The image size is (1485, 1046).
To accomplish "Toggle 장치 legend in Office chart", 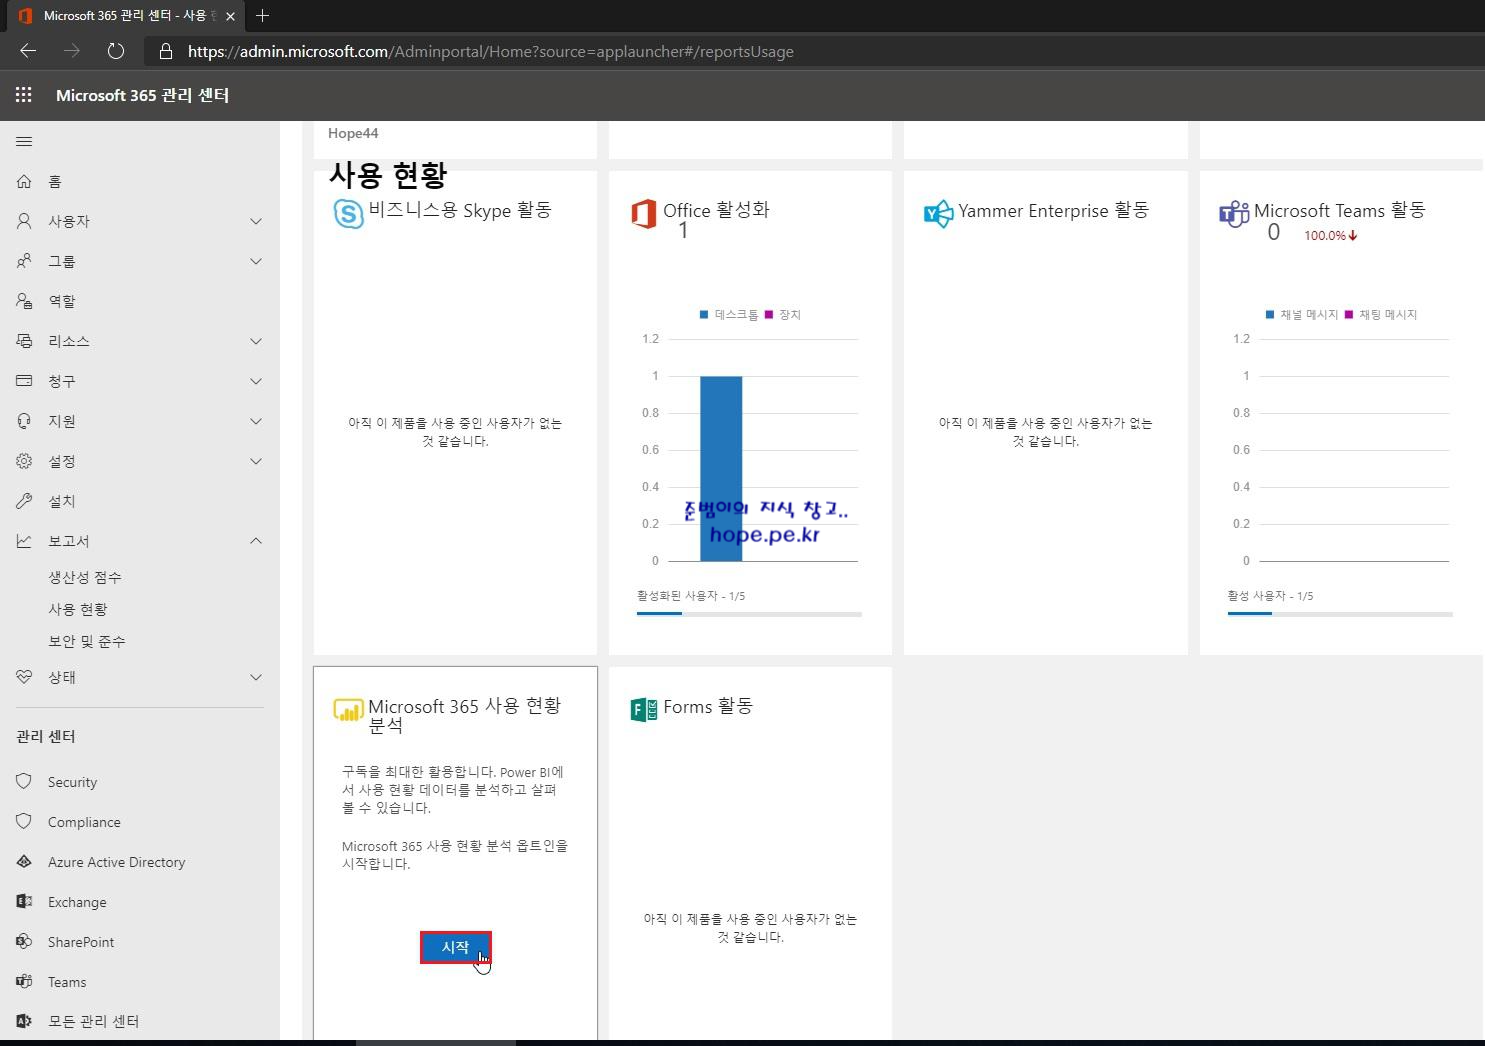I will pyautogui.click(x=783, y=314).
